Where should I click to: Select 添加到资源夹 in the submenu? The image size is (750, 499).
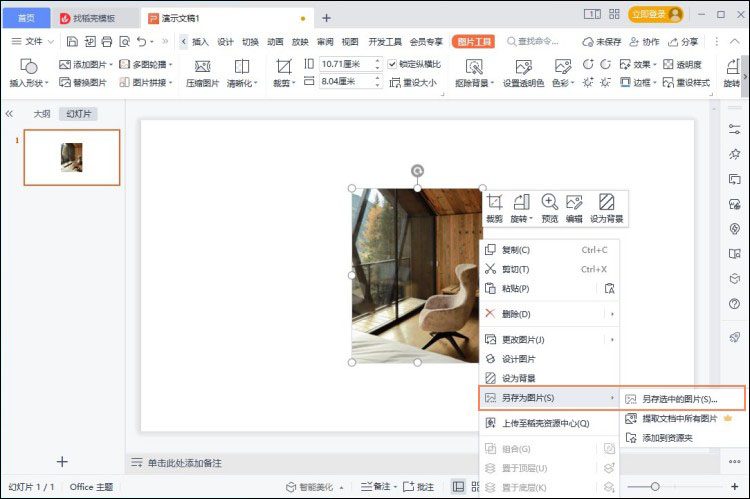point(683,438)
